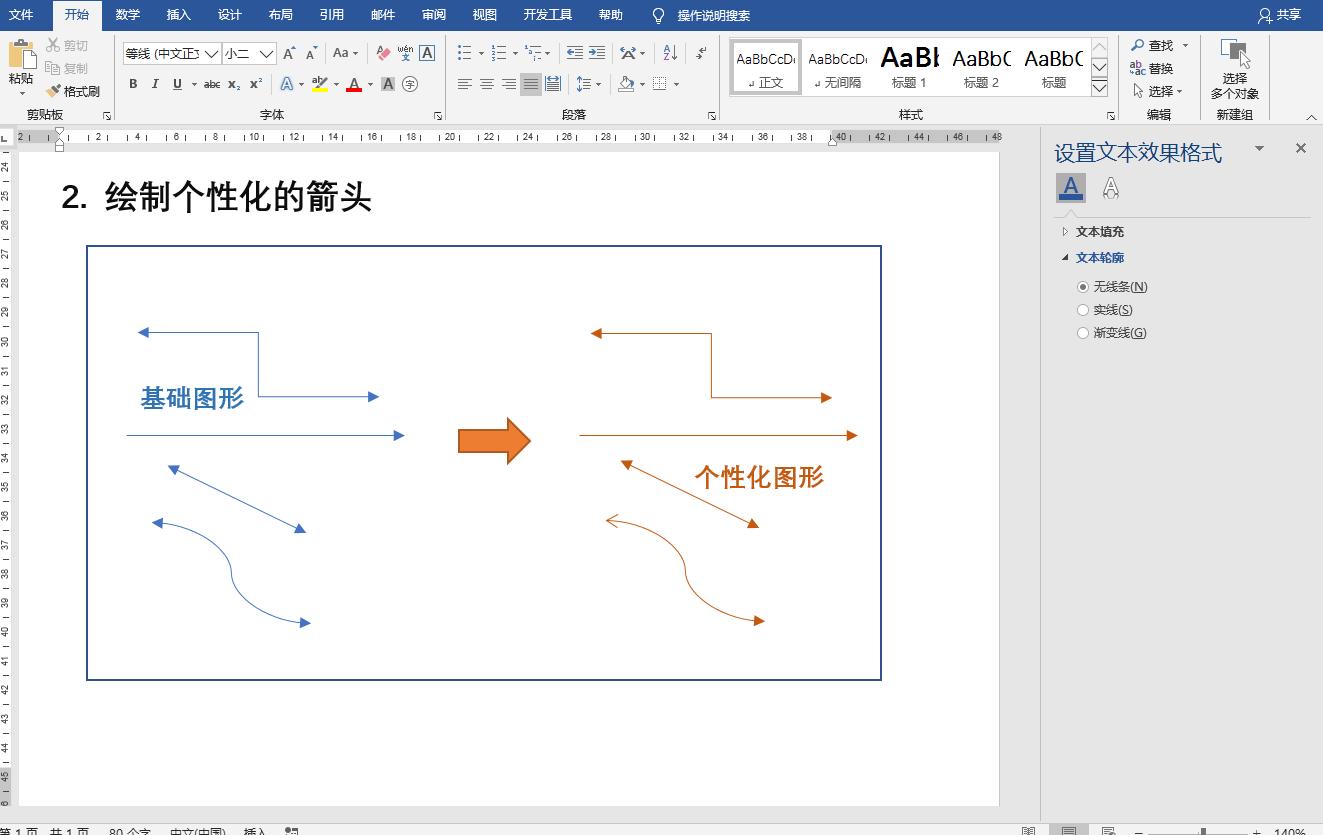1323x835 pixels.
Task: Click the subscript icon
Action: [235, 84]
